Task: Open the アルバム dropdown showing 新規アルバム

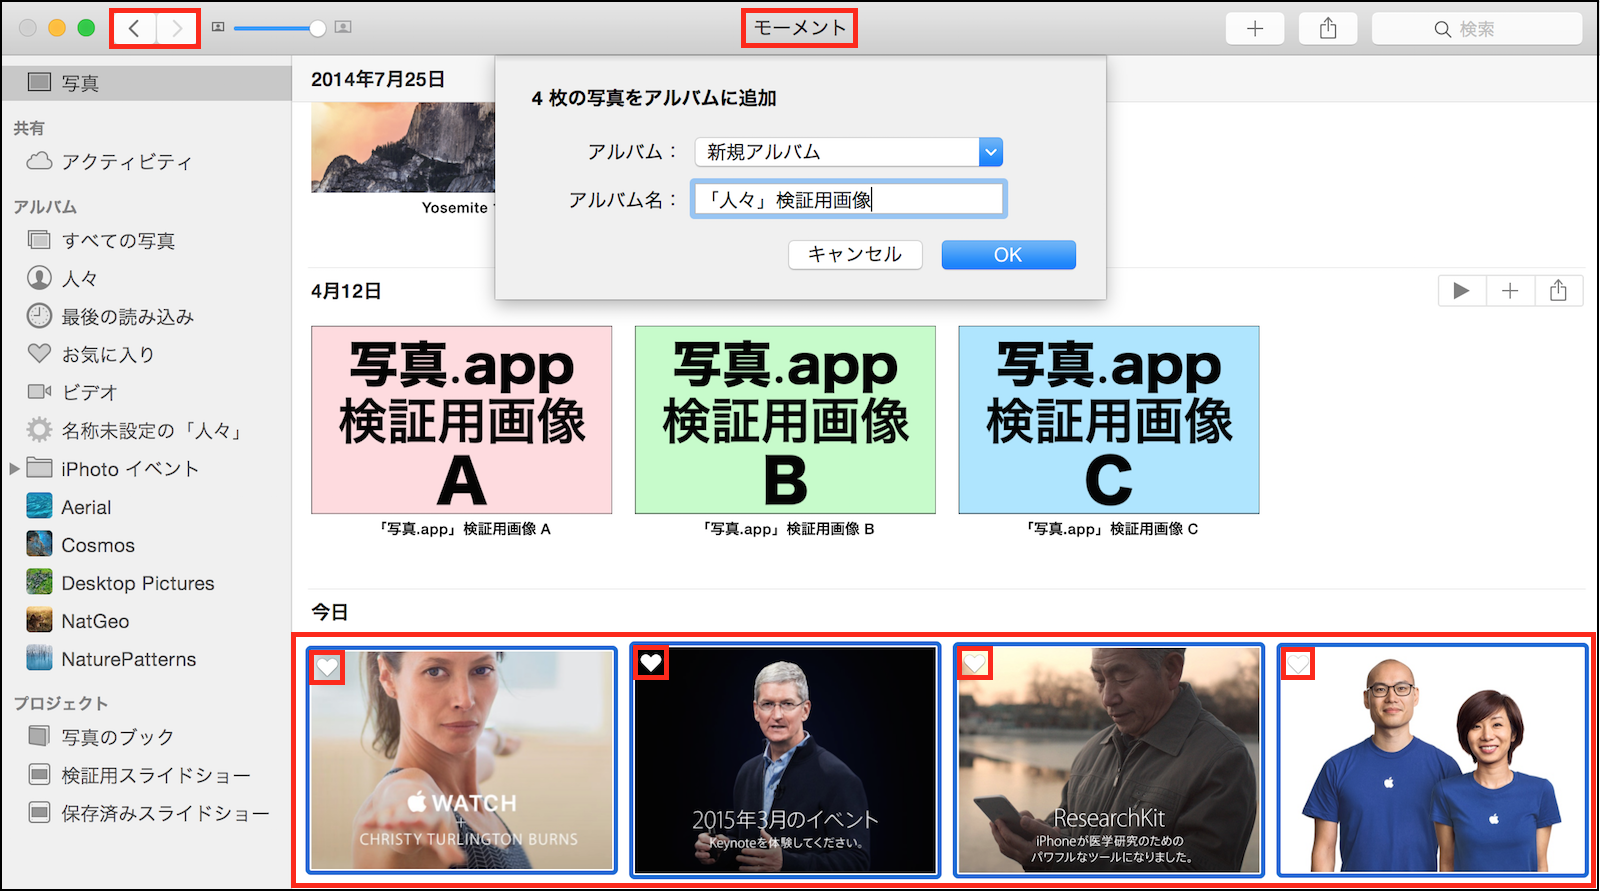Action: (x=849, y=152)
